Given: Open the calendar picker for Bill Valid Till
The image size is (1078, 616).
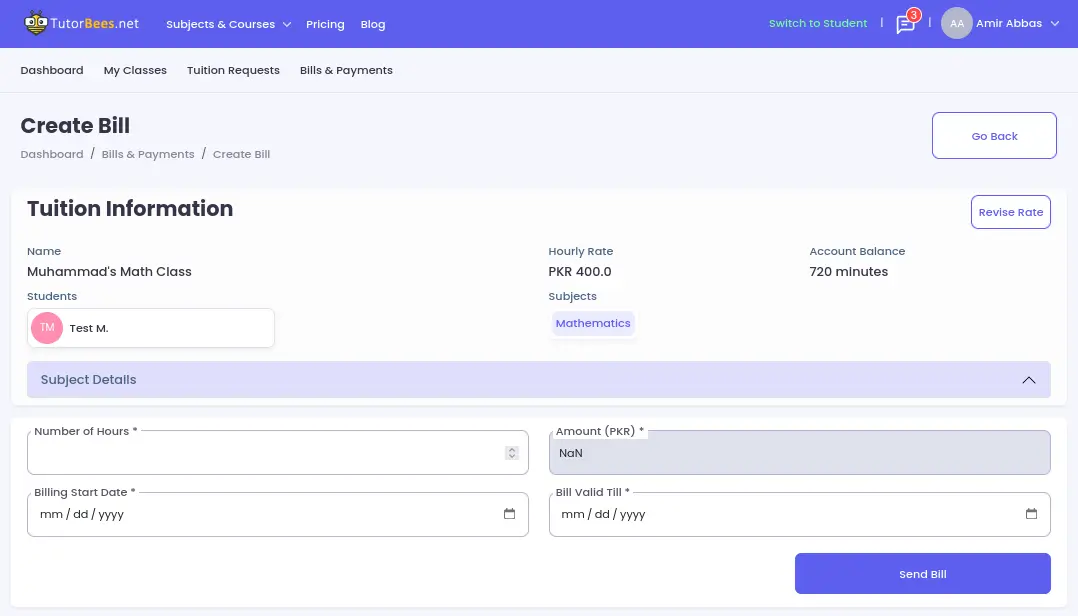Looking at the screenshot, I should [1031, 513].
